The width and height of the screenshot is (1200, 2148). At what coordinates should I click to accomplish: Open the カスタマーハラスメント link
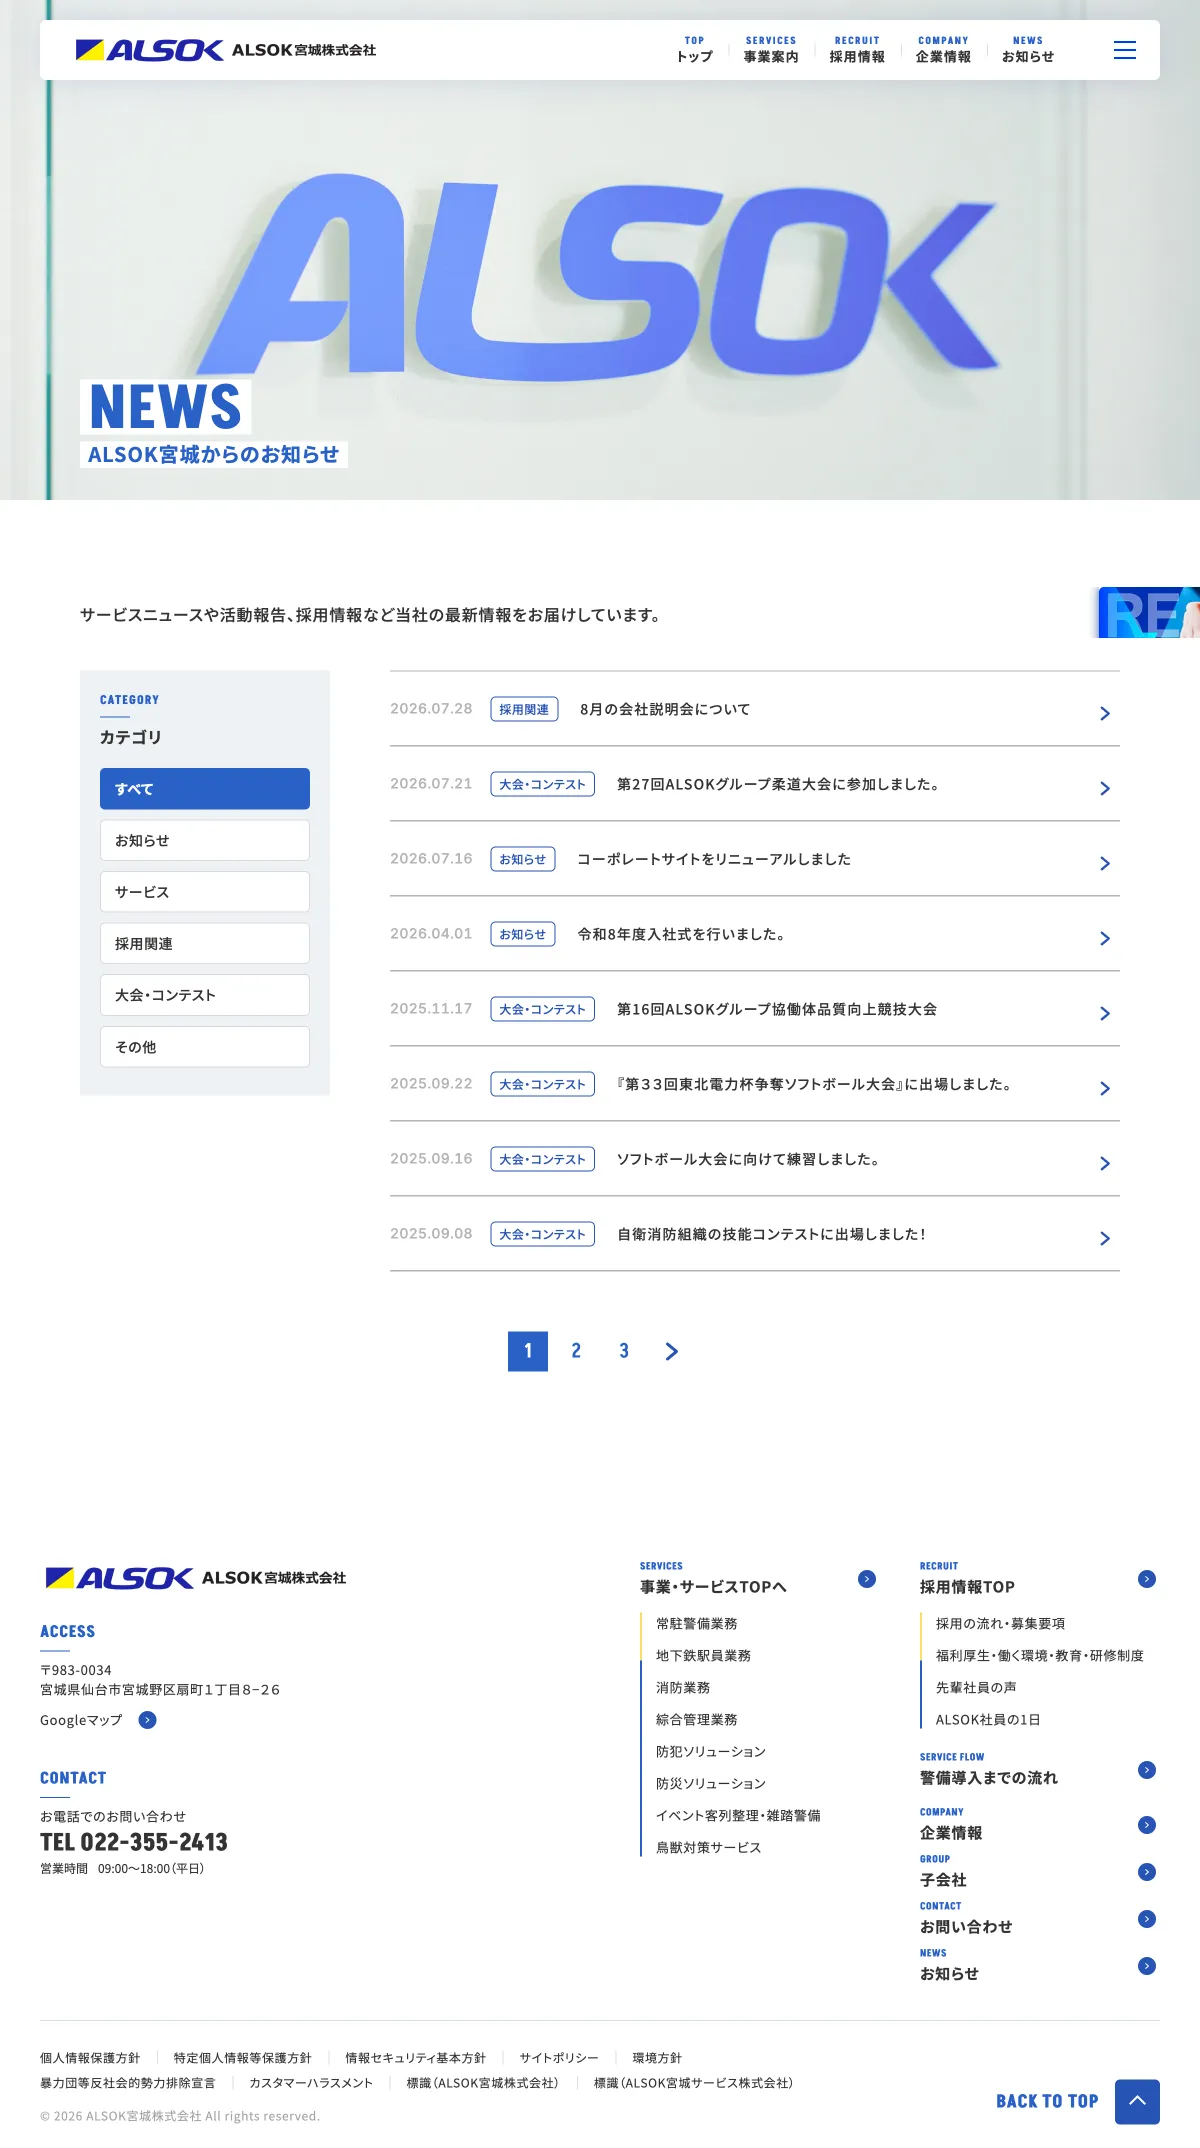[x=311, y=2083]
